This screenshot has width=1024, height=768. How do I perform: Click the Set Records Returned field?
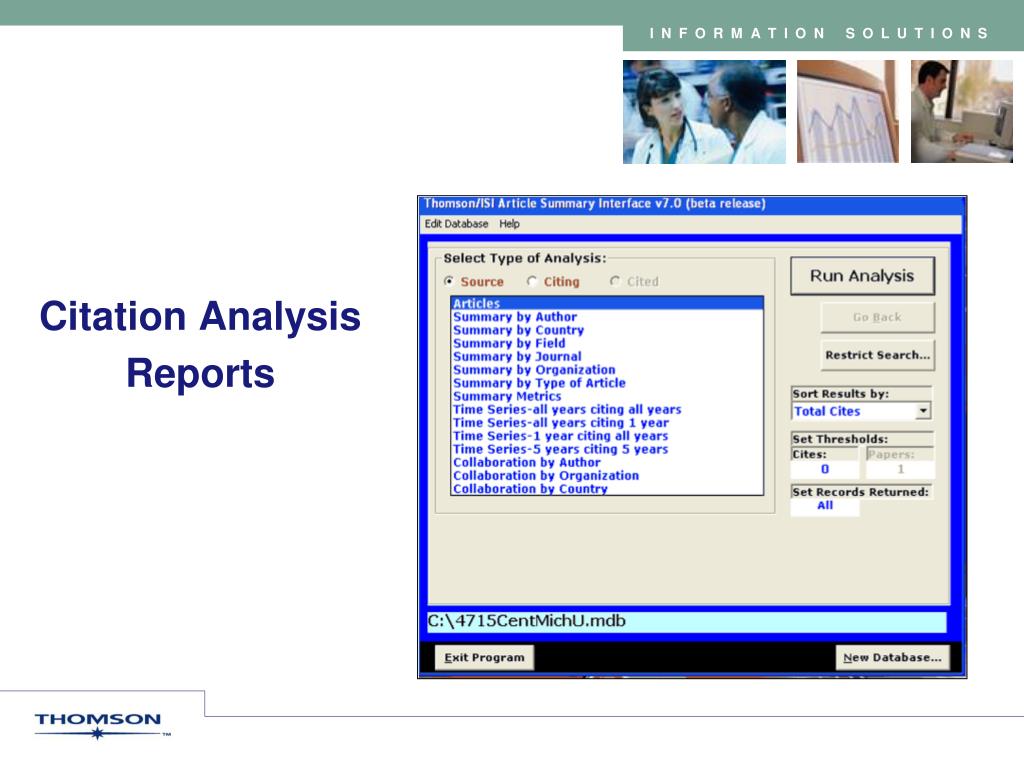point(825,506)
